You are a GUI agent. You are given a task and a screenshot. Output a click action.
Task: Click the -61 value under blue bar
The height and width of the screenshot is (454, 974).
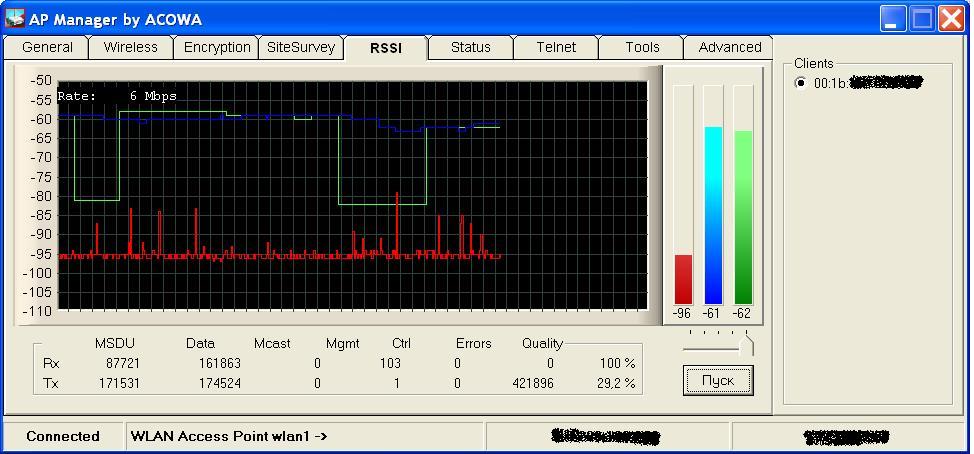click(x=712, y=314)
